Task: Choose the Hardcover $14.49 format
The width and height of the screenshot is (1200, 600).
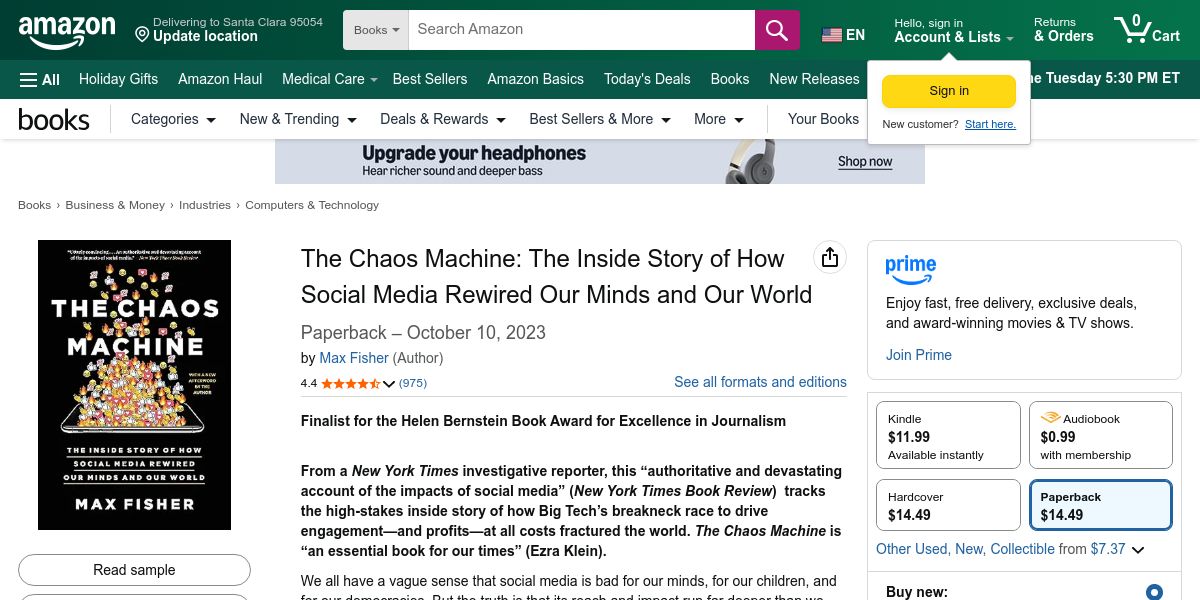Action: (x=948, y=505)
